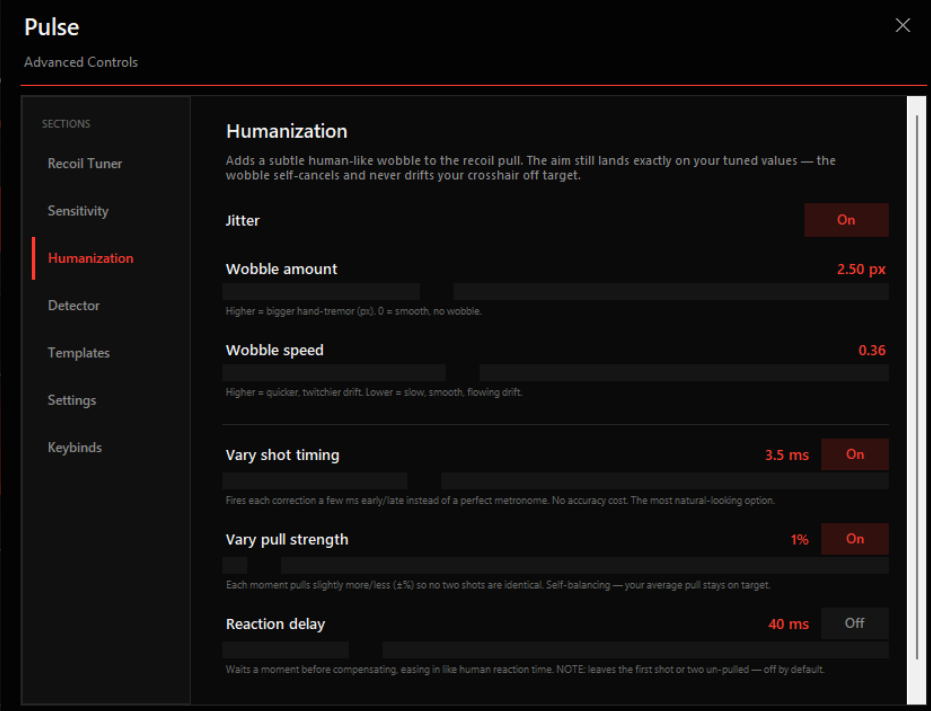Image resolution: width=931 pixels, height=711 pixels.
Task: Click the Pulse title text
Action: point(52,27)
